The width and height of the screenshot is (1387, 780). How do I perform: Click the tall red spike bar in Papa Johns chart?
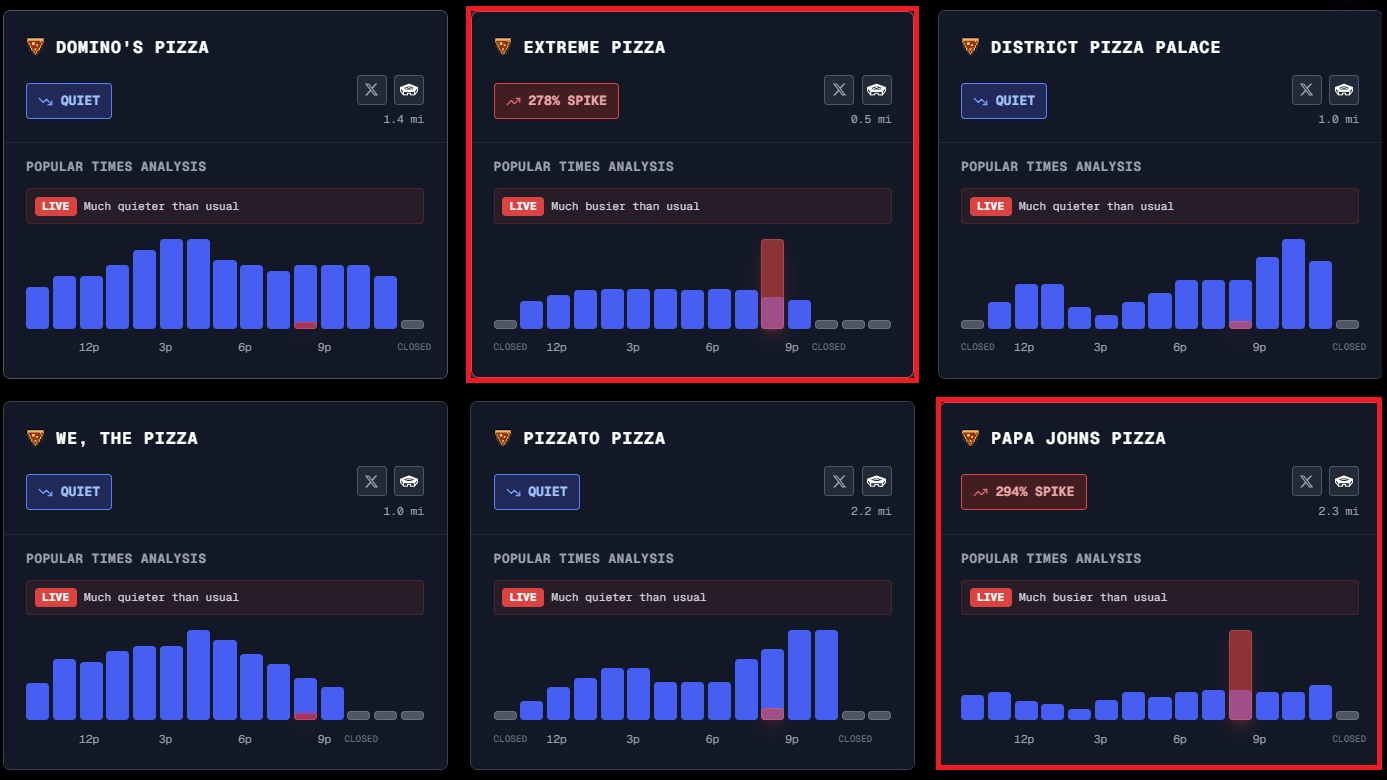tap(1240, 674)
